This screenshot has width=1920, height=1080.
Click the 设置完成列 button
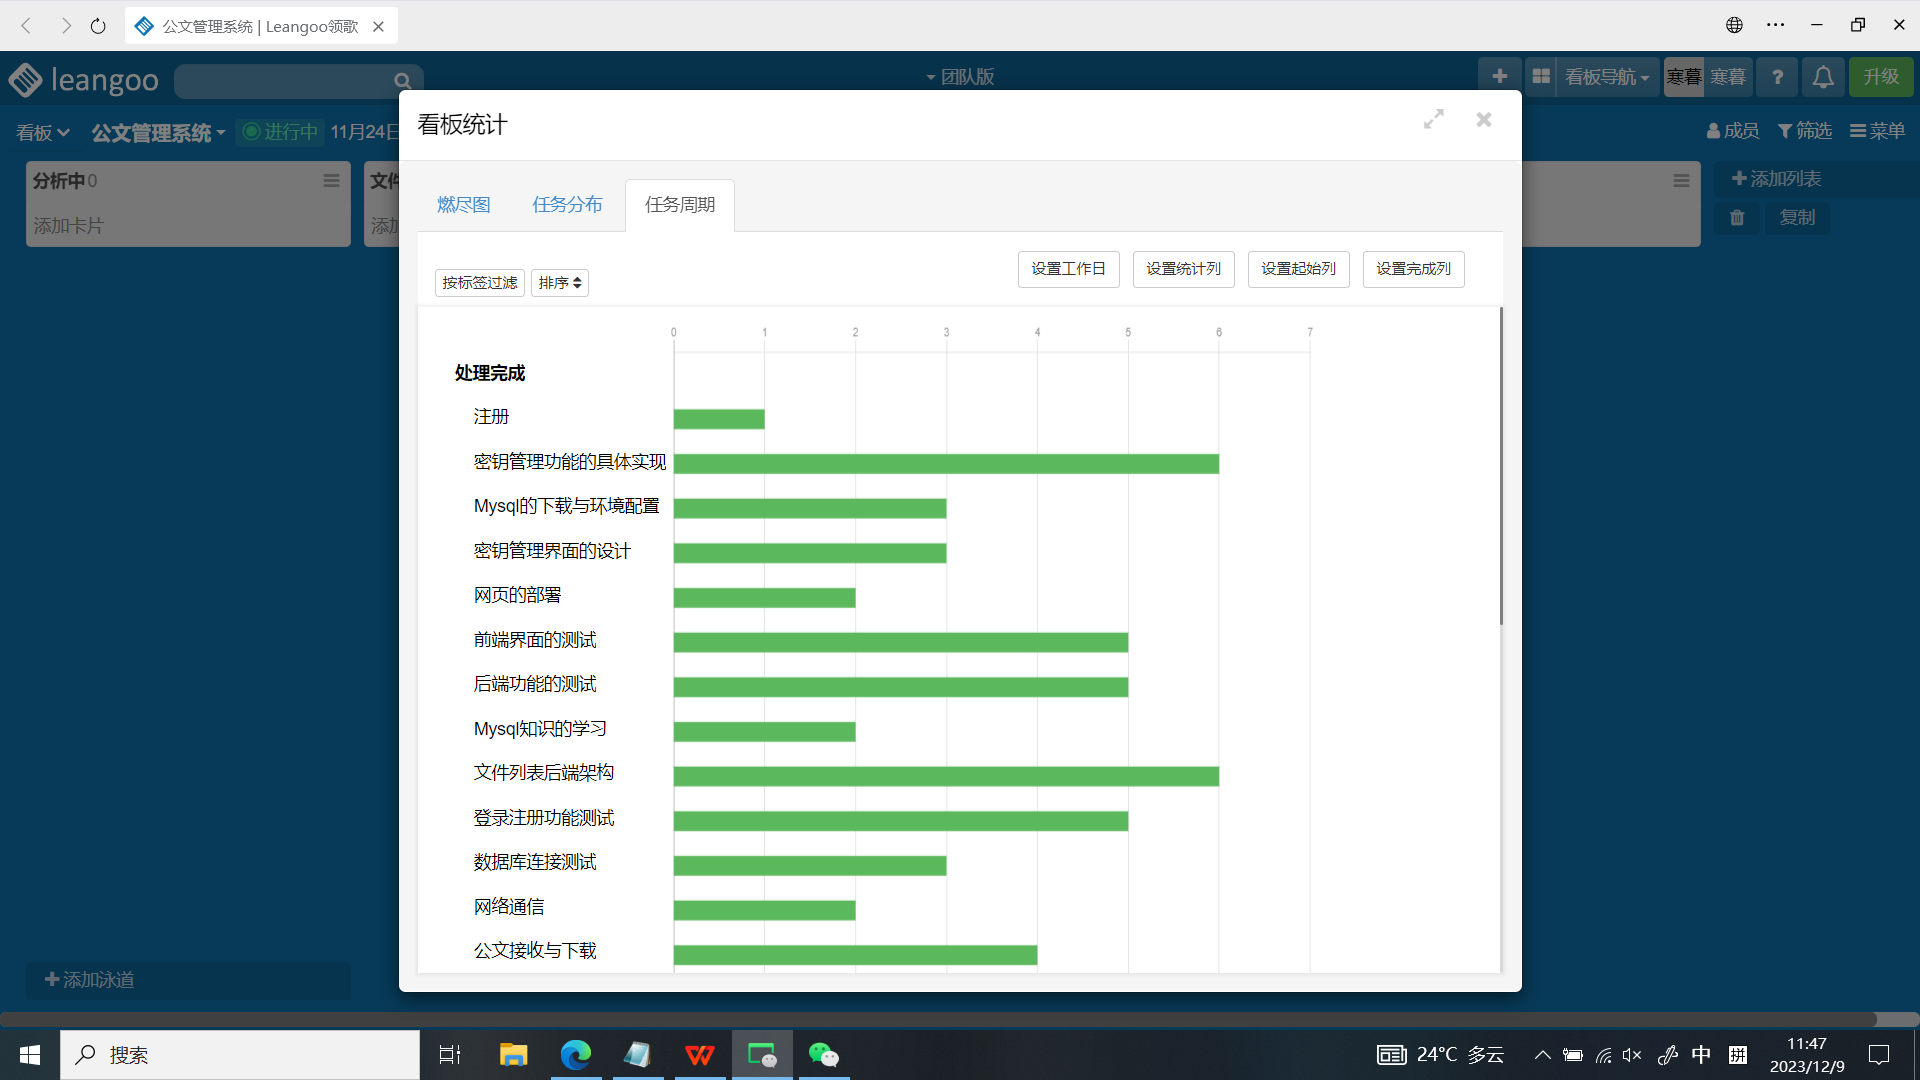click(1413, 269)
